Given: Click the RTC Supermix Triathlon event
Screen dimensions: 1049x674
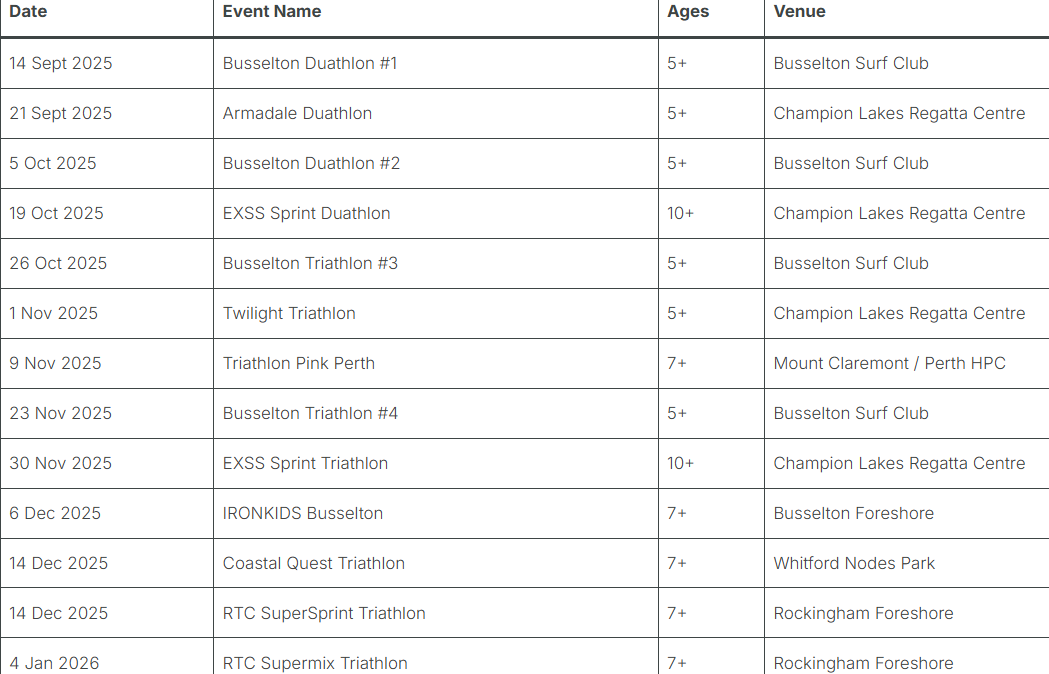Looking at the screenshot, I should [x=315, y=663].
